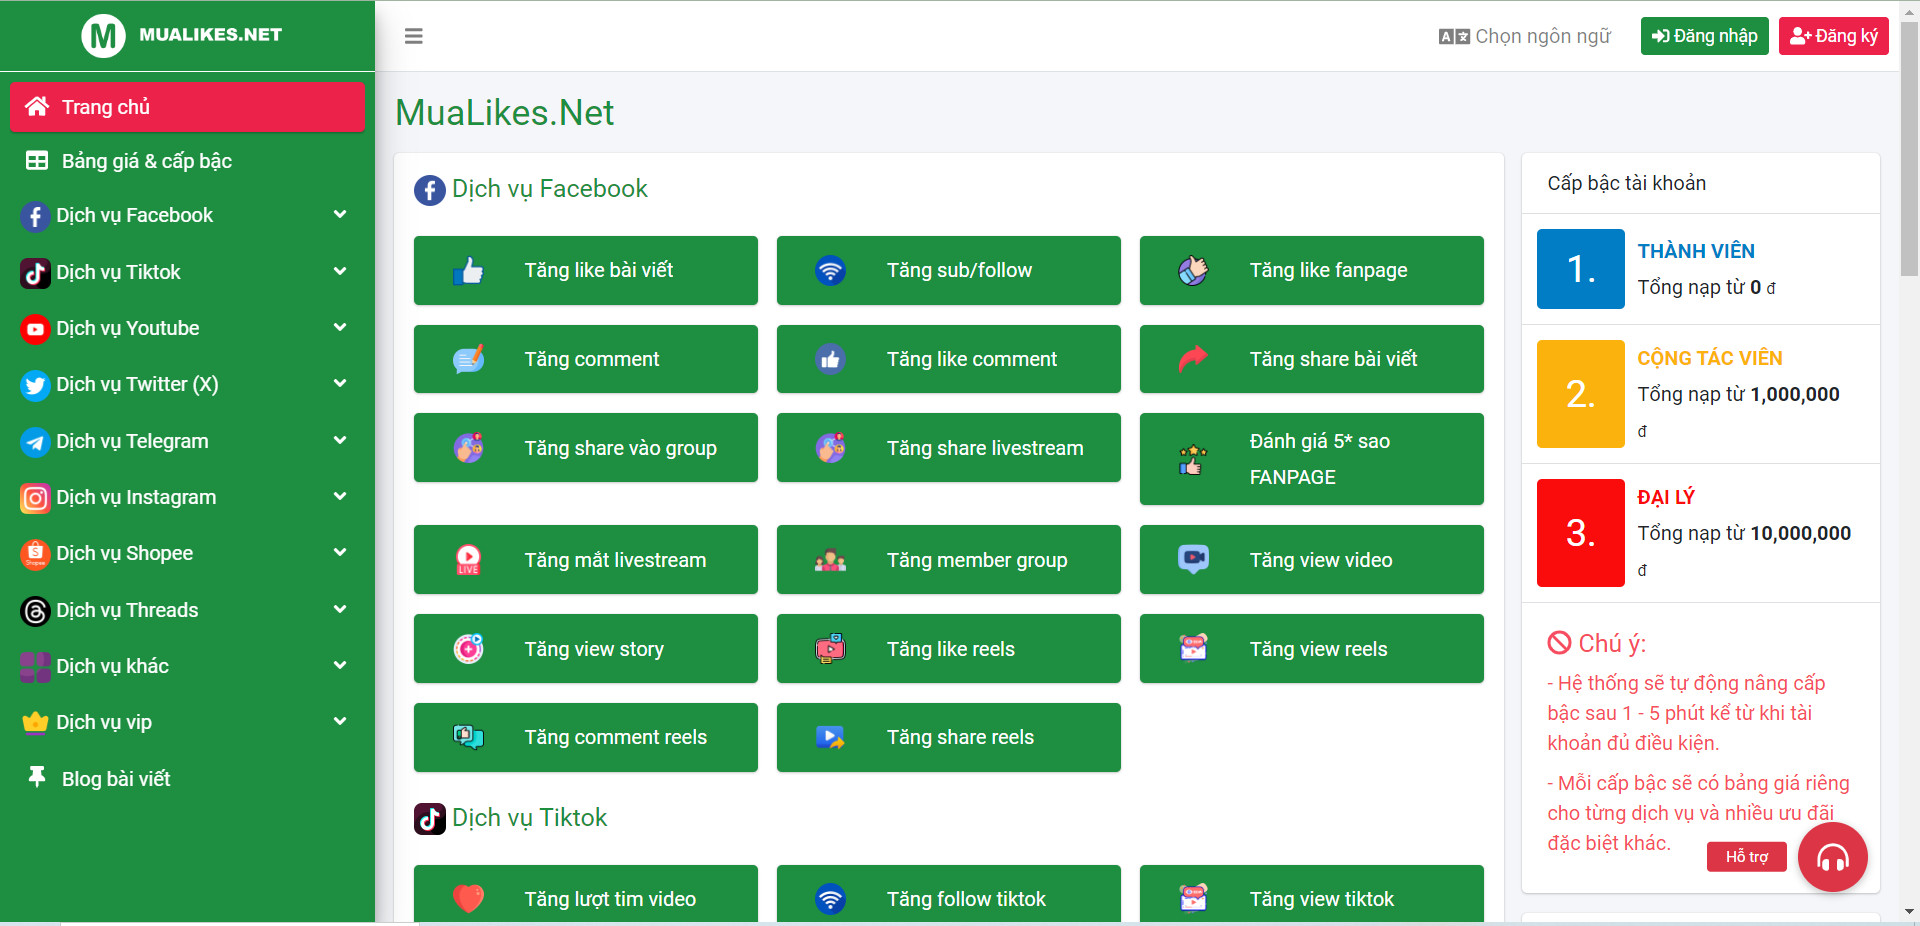Click the Đăng ký button

pyautogui.click(x=1833, y=36)
